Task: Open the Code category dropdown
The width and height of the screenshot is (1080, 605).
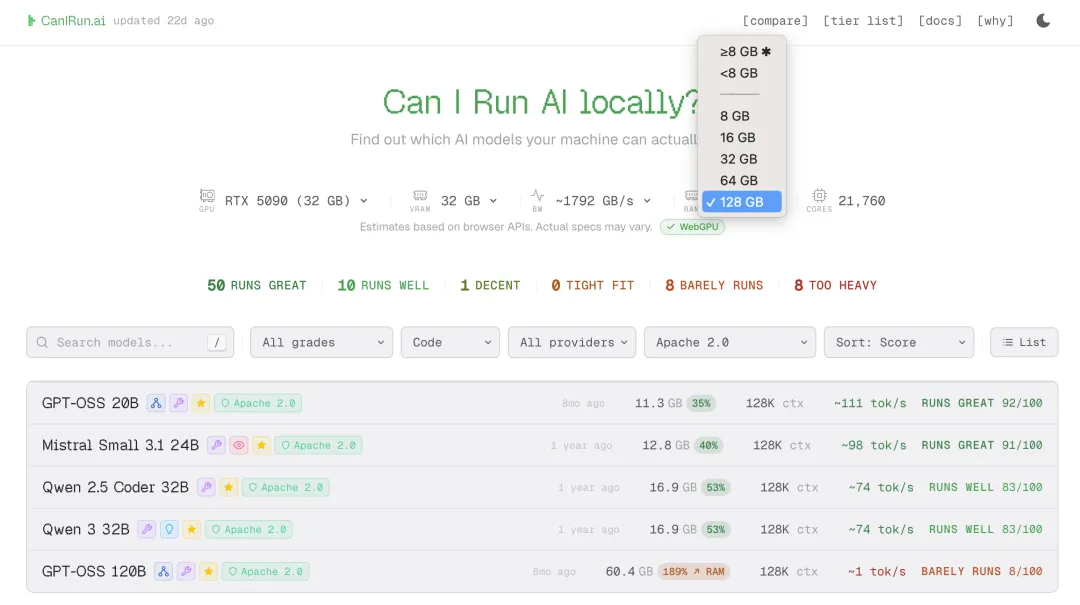Action: (x=450, y=342)
